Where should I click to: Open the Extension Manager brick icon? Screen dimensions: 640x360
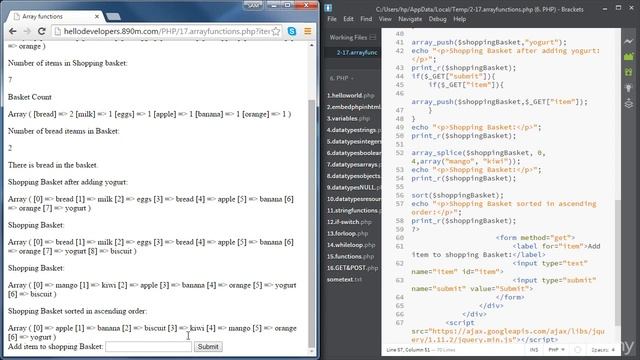click(x=629, y=56)
